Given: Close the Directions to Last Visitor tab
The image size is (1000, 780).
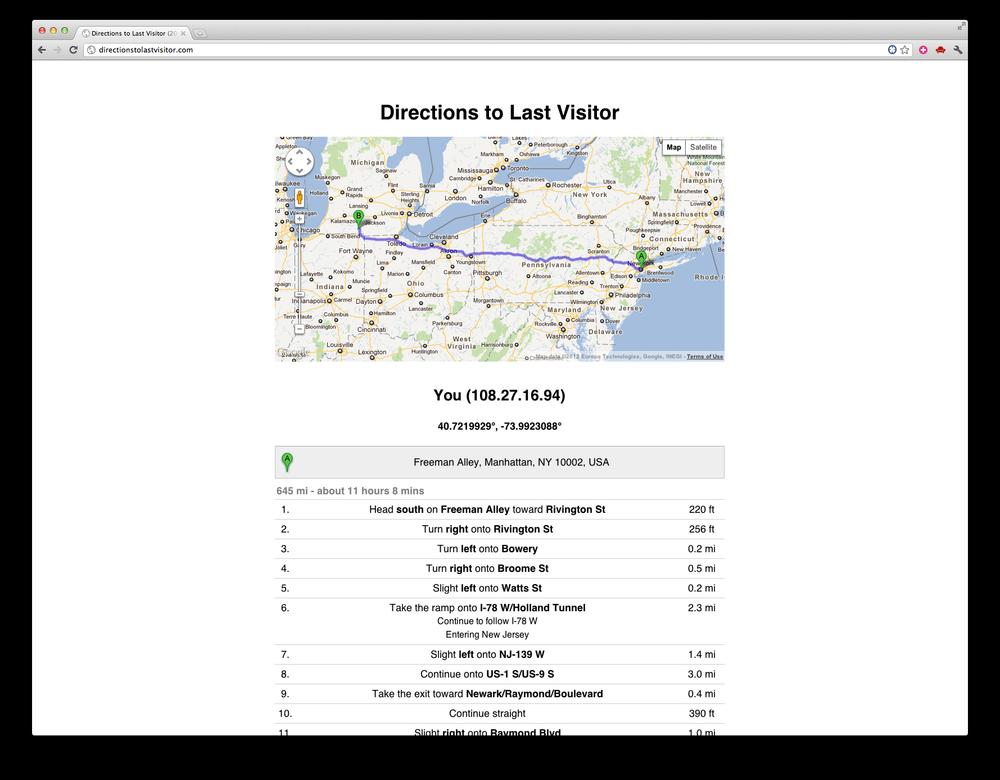Looking at the screenshot, I should point(183,33).
